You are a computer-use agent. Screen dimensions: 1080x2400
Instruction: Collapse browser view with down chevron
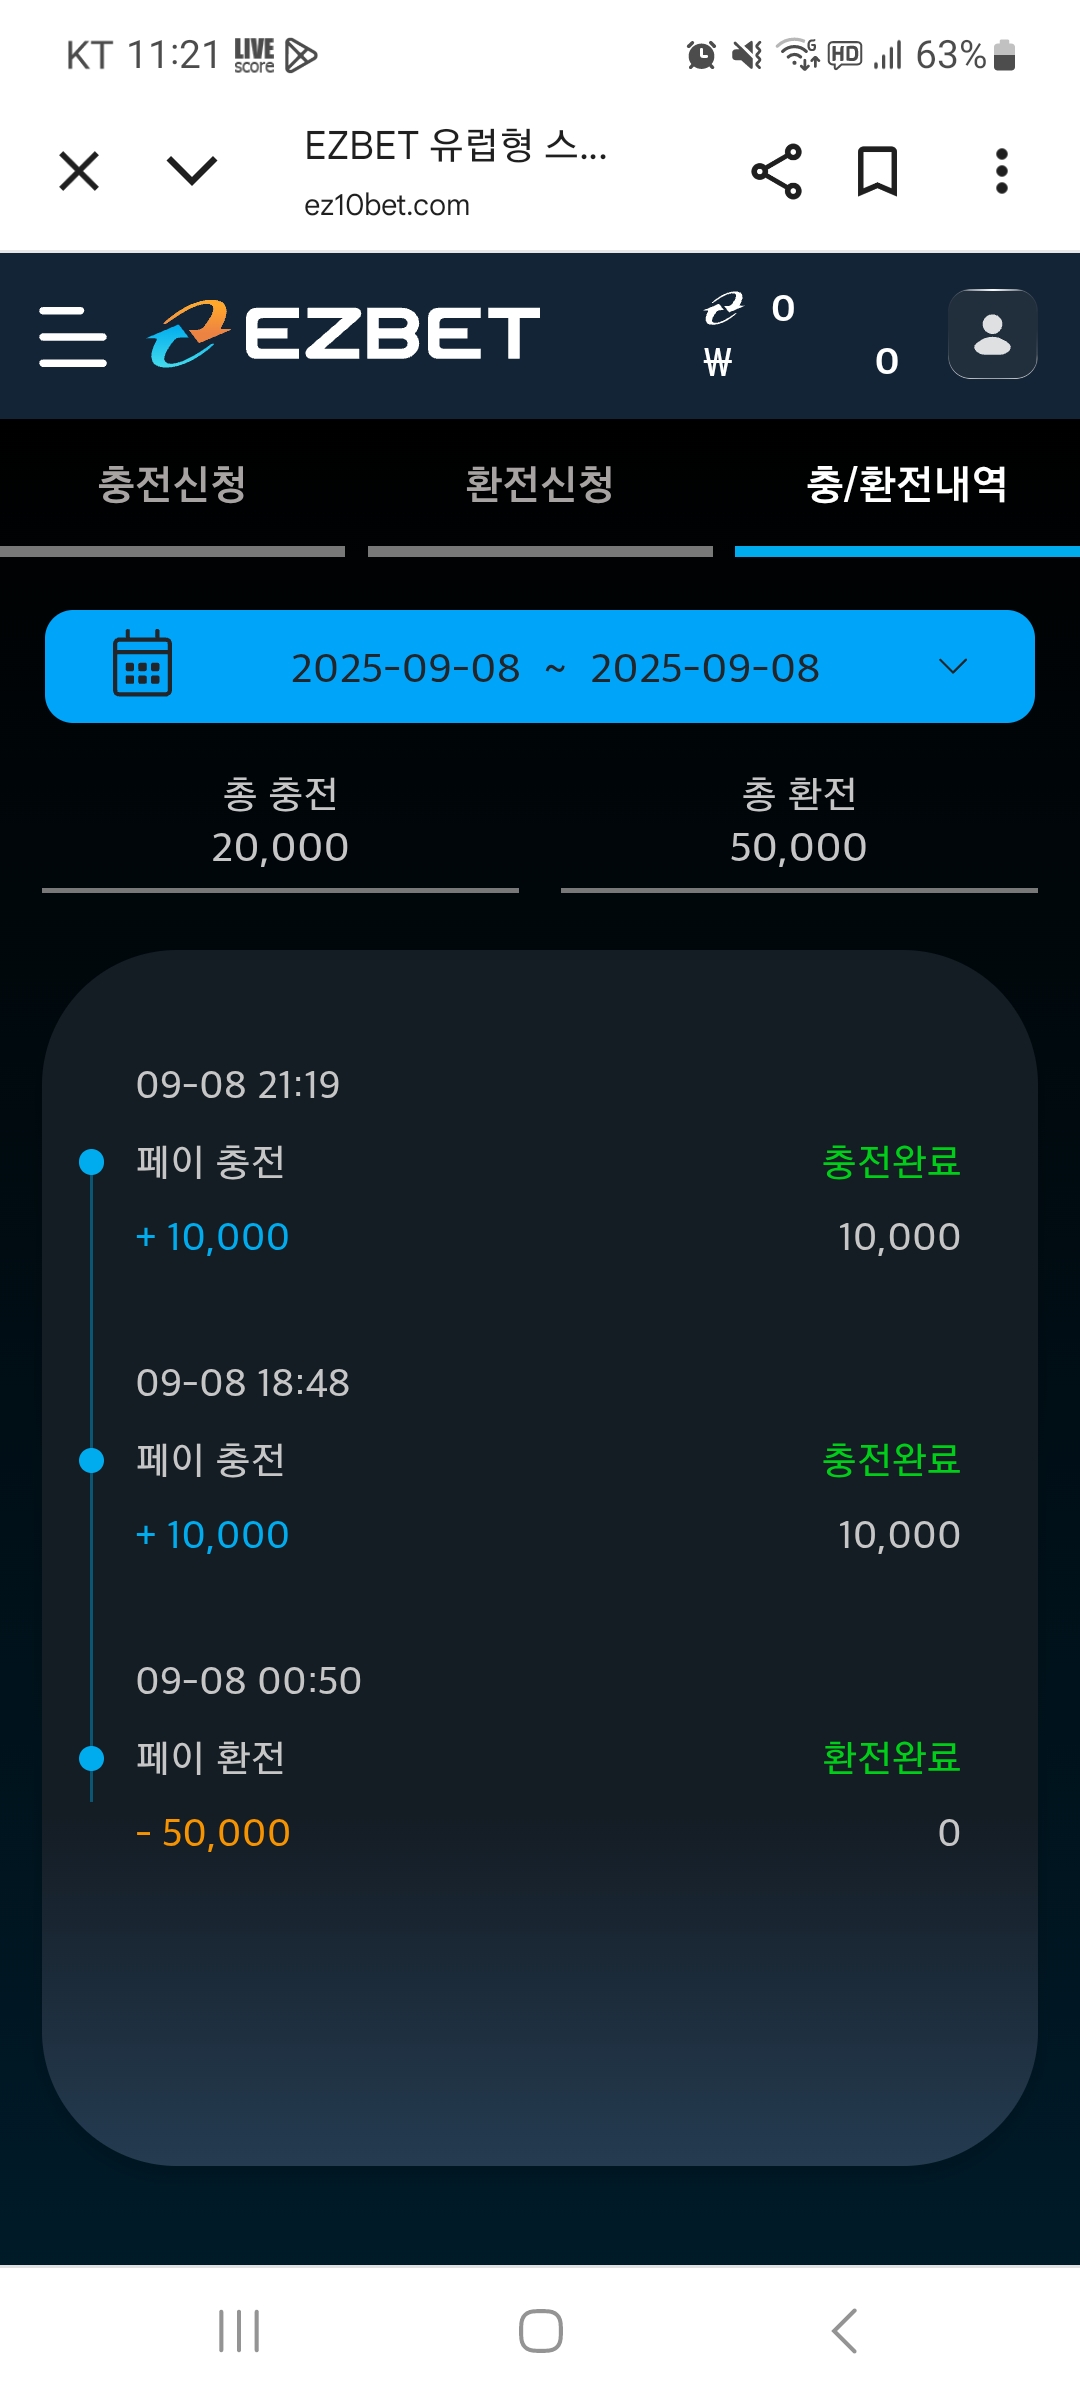[191, 171]
